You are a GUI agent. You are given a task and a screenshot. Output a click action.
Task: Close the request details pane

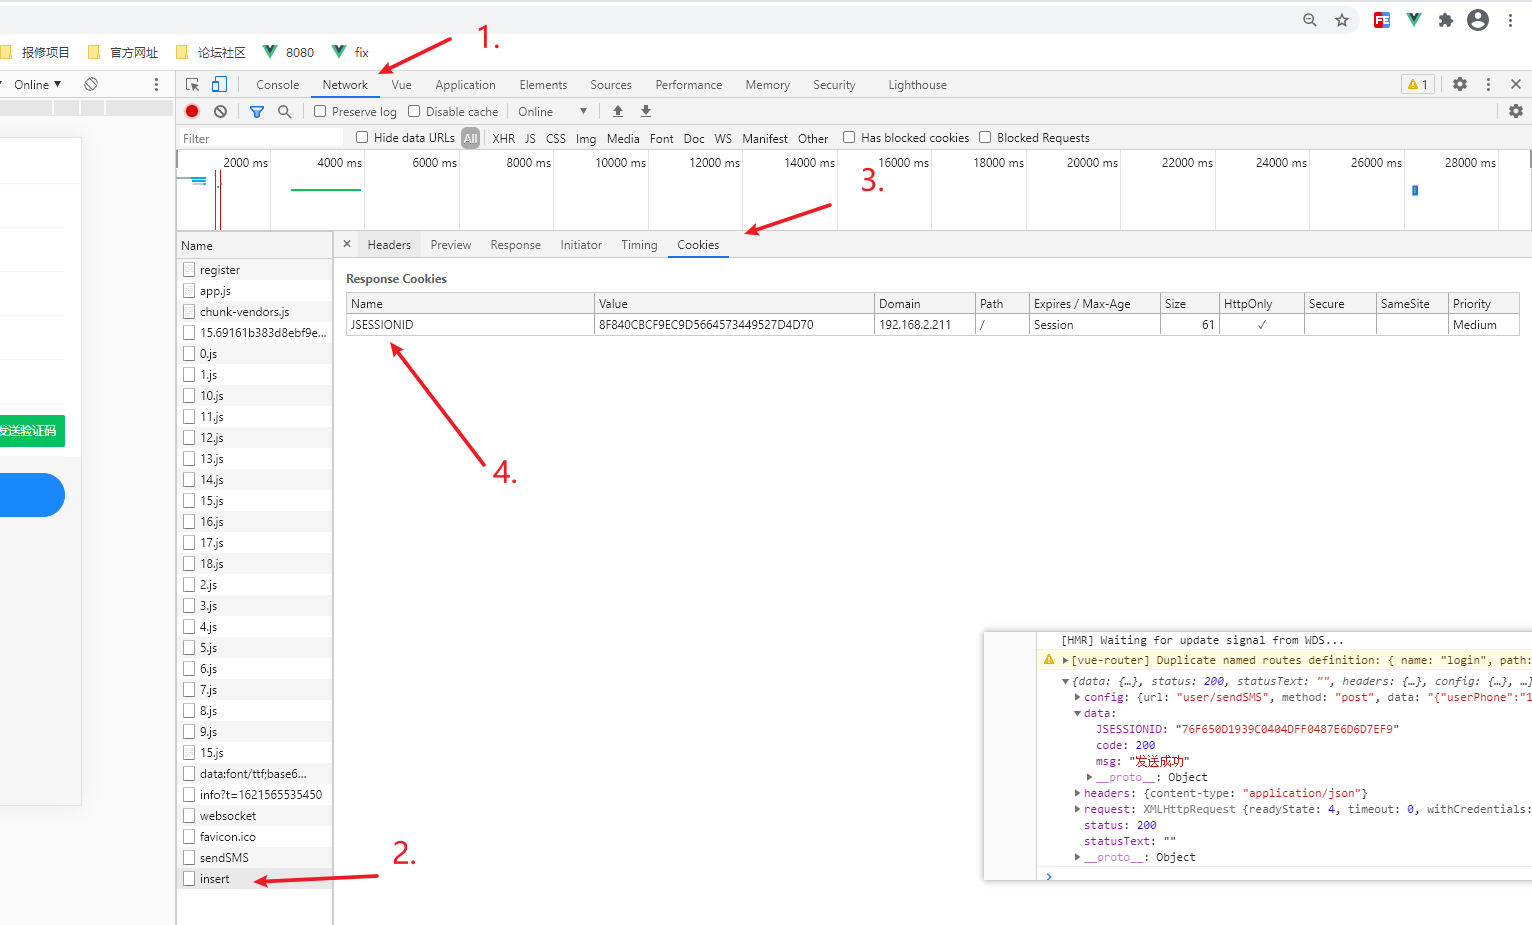[347, 244]
